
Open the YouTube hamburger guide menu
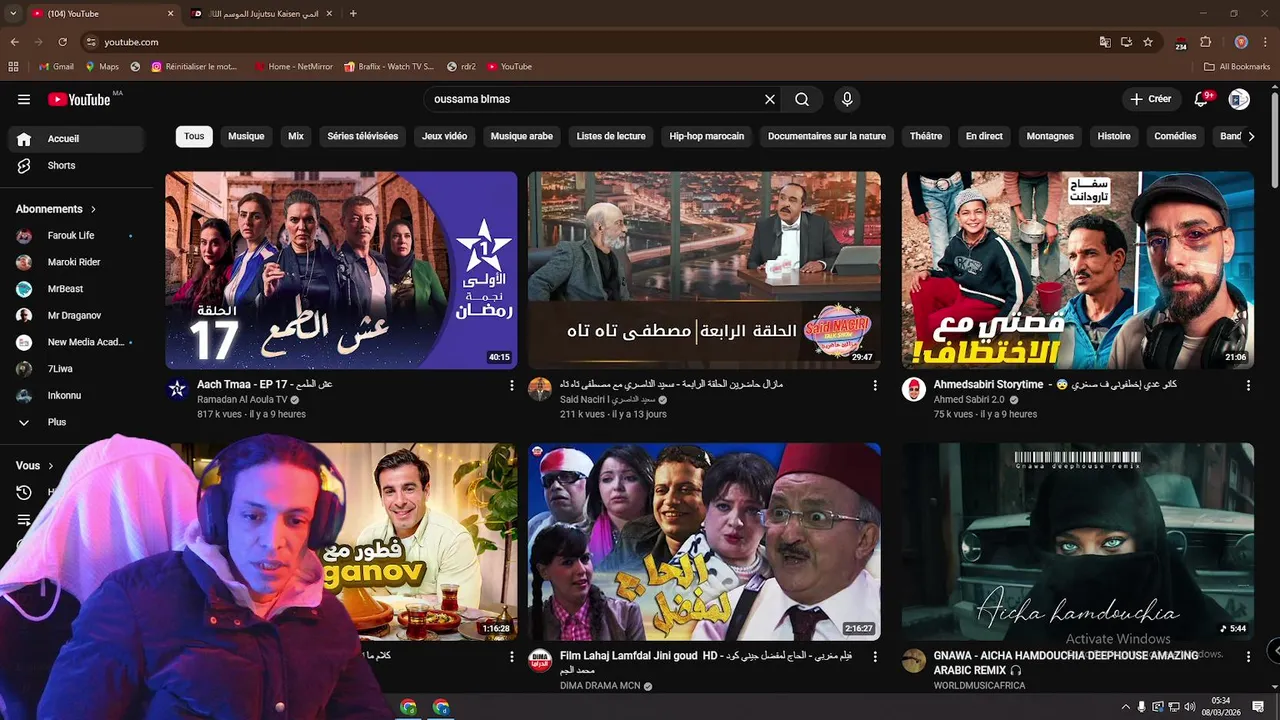coord(24,99)
